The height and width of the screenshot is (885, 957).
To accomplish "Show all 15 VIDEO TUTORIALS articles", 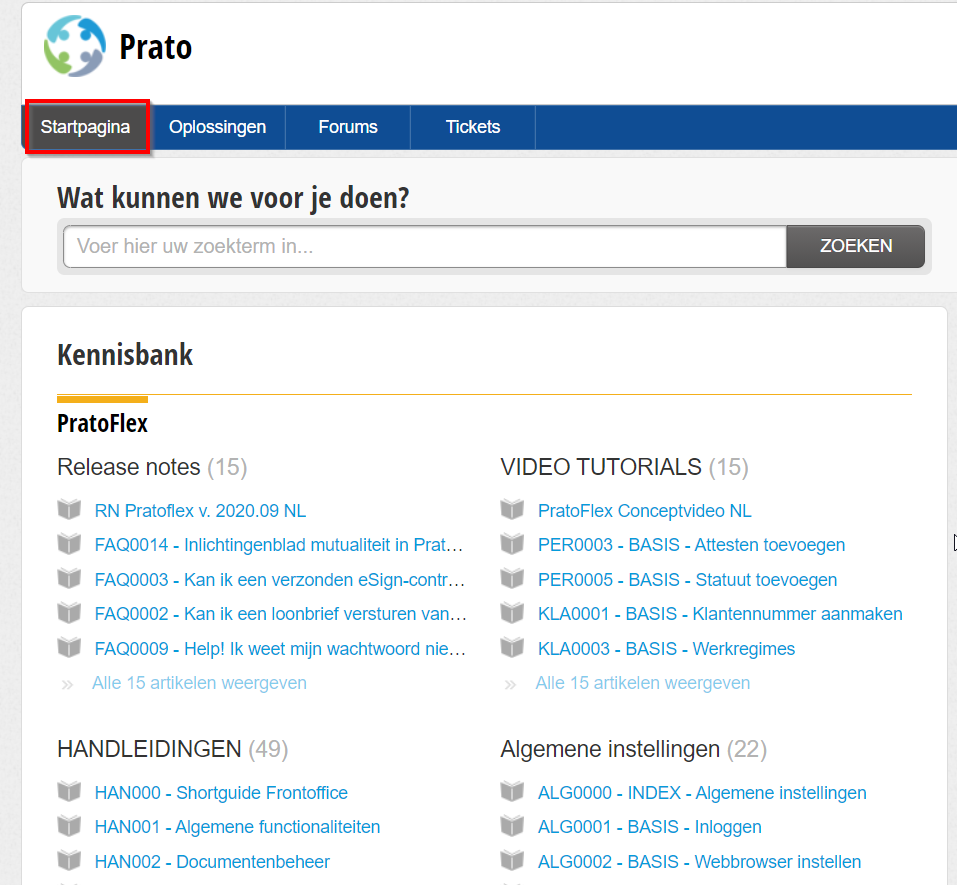I will [x=643, y=683].
